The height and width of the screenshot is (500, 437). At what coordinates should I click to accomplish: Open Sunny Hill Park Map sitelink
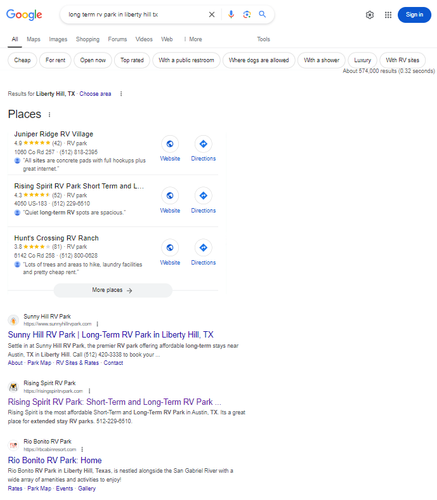click(39, 363)
